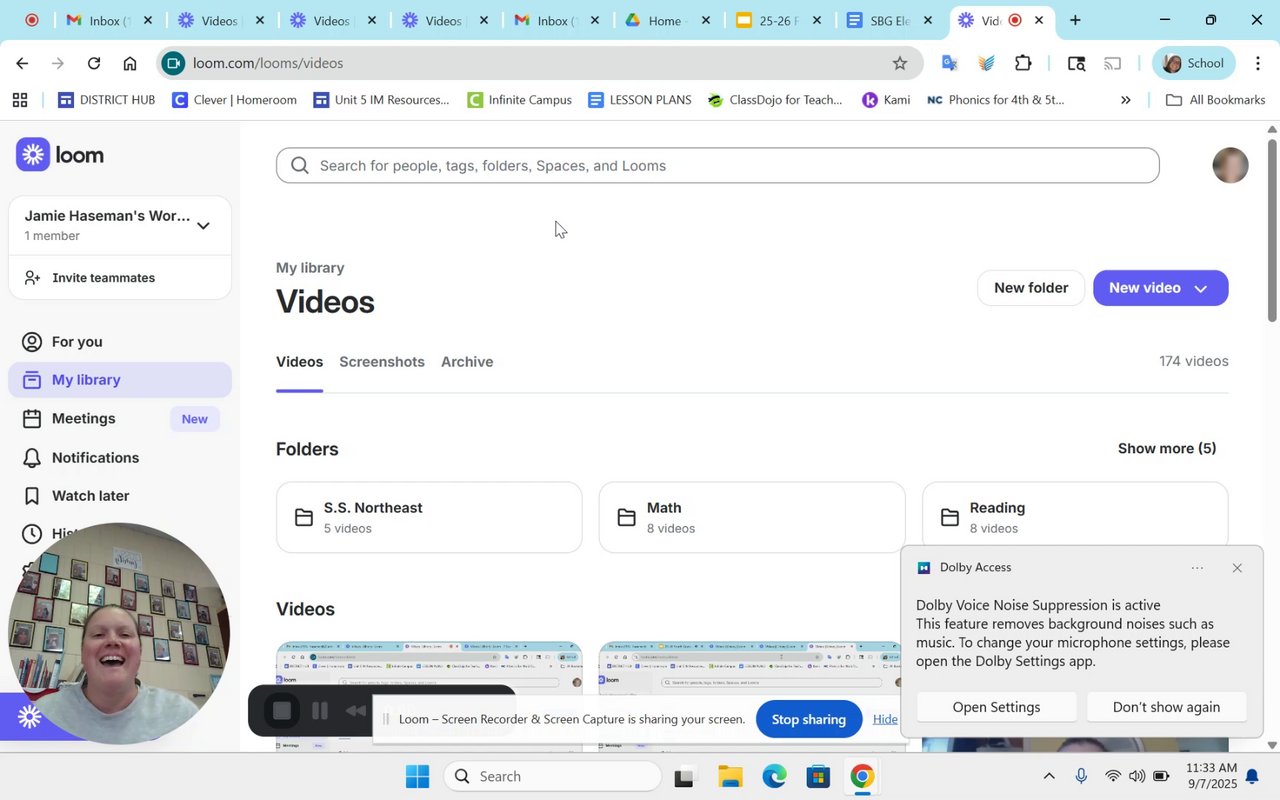The width and height of the screenshot is (1280, 800).
Task: Click the Invite teammates person icon
Action: pyautogui.click(x=32, y=278)
